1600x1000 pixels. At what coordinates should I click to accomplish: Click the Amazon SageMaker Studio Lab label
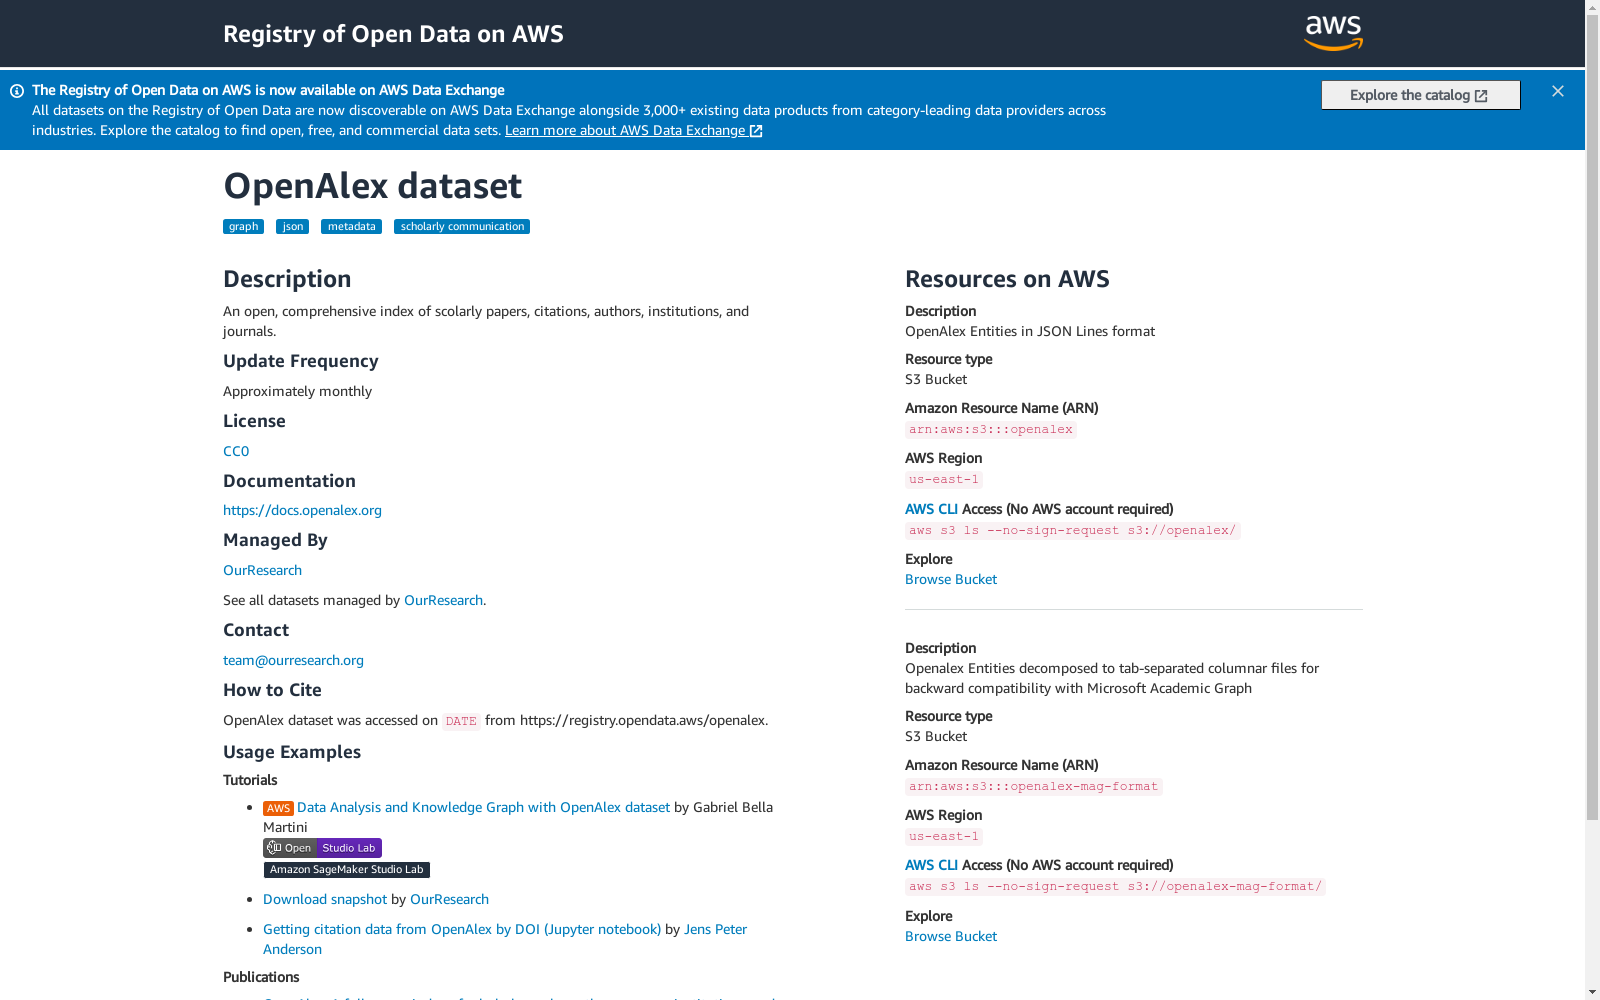coord(346,870)
